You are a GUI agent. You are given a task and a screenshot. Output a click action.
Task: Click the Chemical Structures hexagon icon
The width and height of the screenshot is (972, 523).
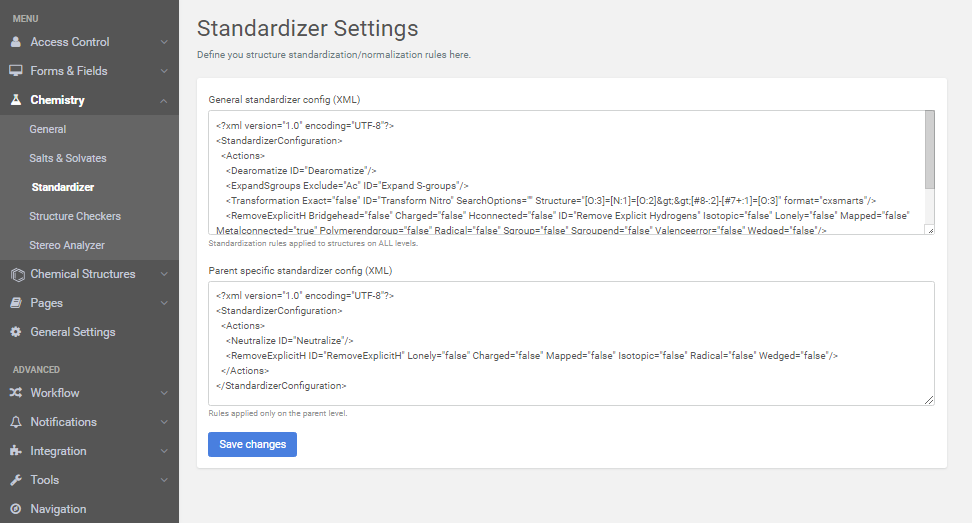(16, 274)
